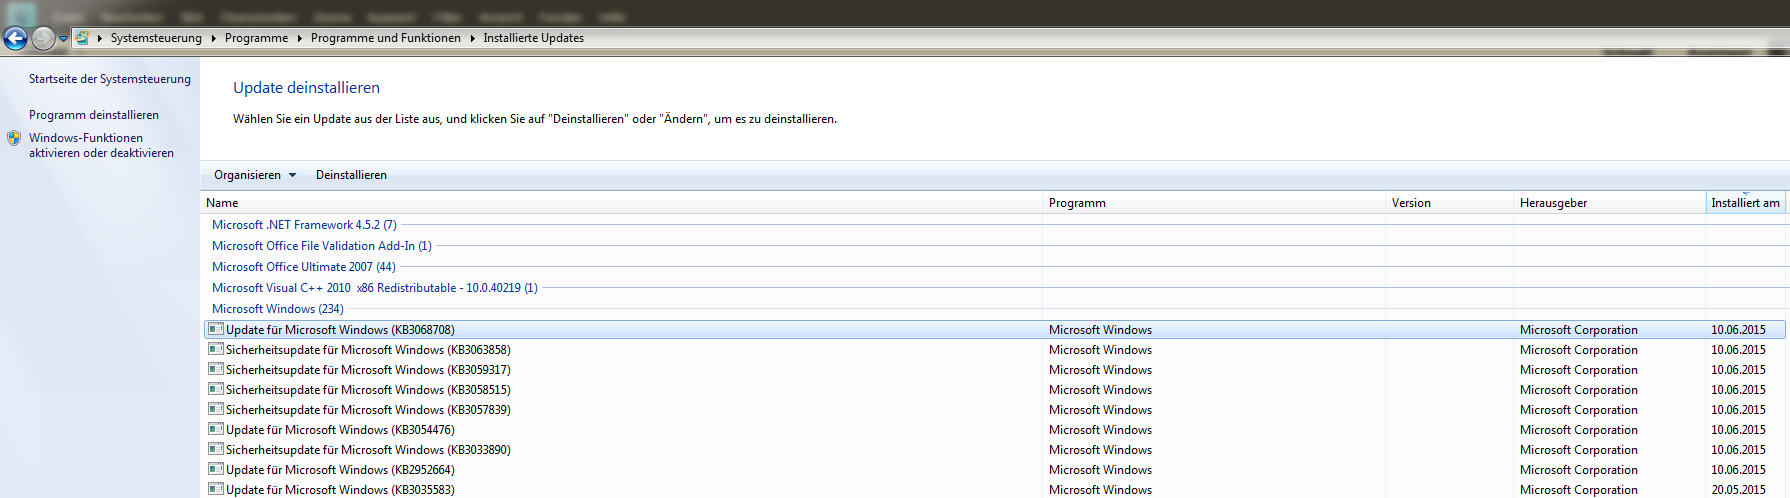Click icon of security update KB3058515
The width and height of the screenshot is (1790, 498).
(216, 389)
